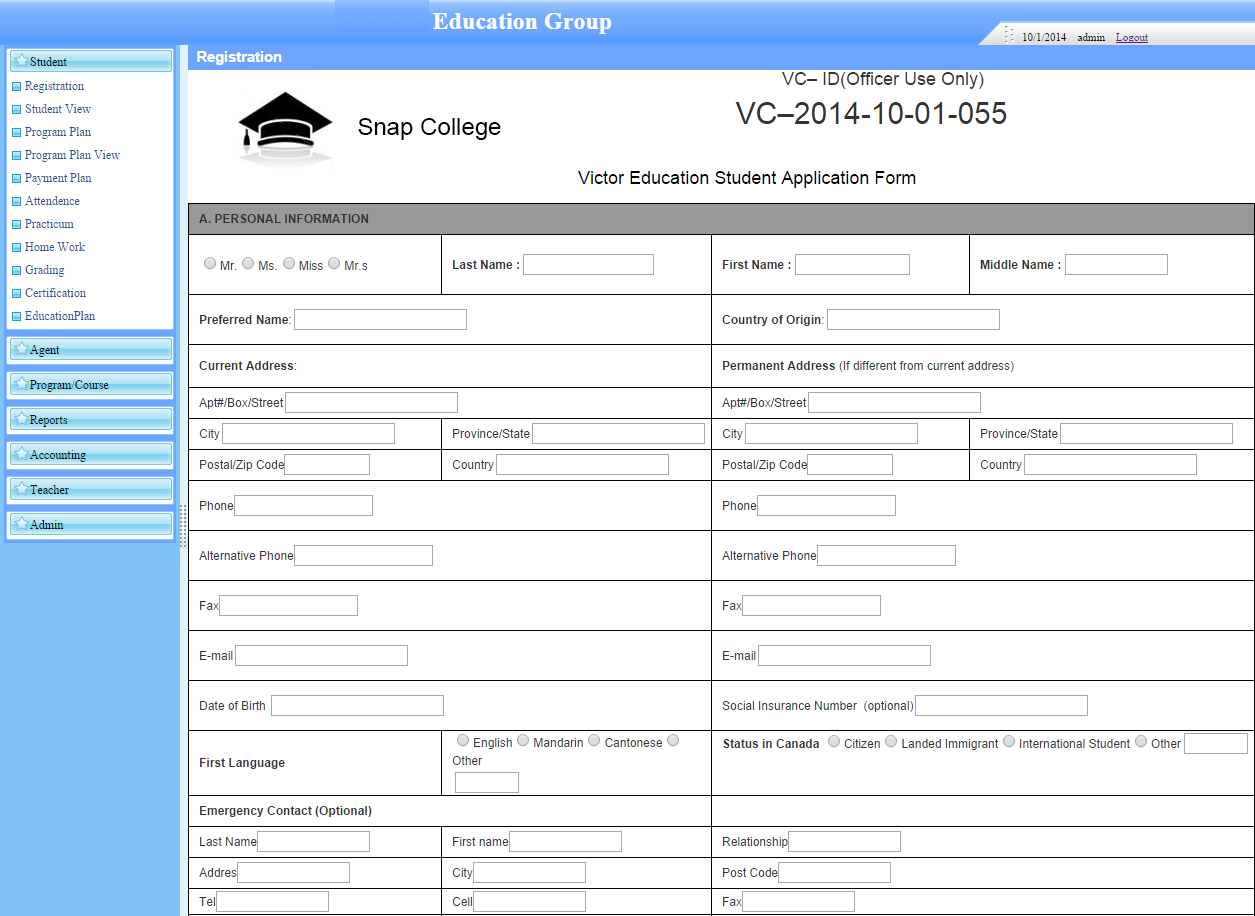Image resolution: width=1255 pixels, height=916 pixels.
Task: Click the Last Name input field
Action: pos(588,264)
